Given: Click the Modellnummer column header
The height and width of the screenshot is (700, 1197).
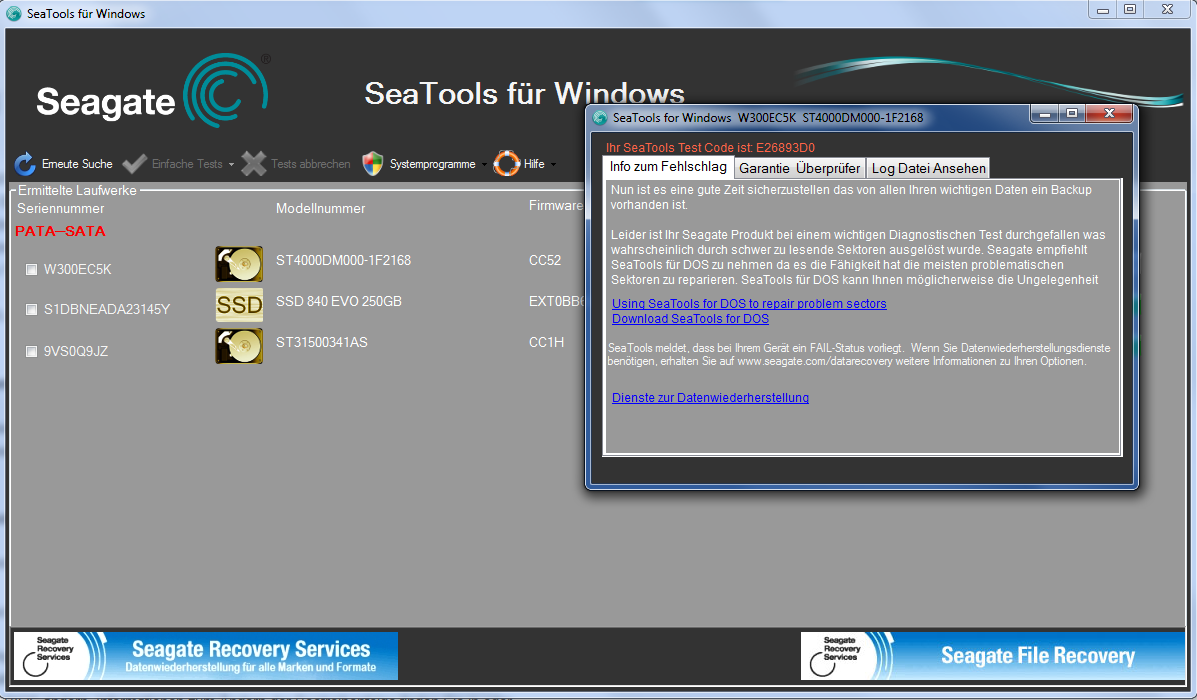Looking at the screenshot, I should point(321,208).
